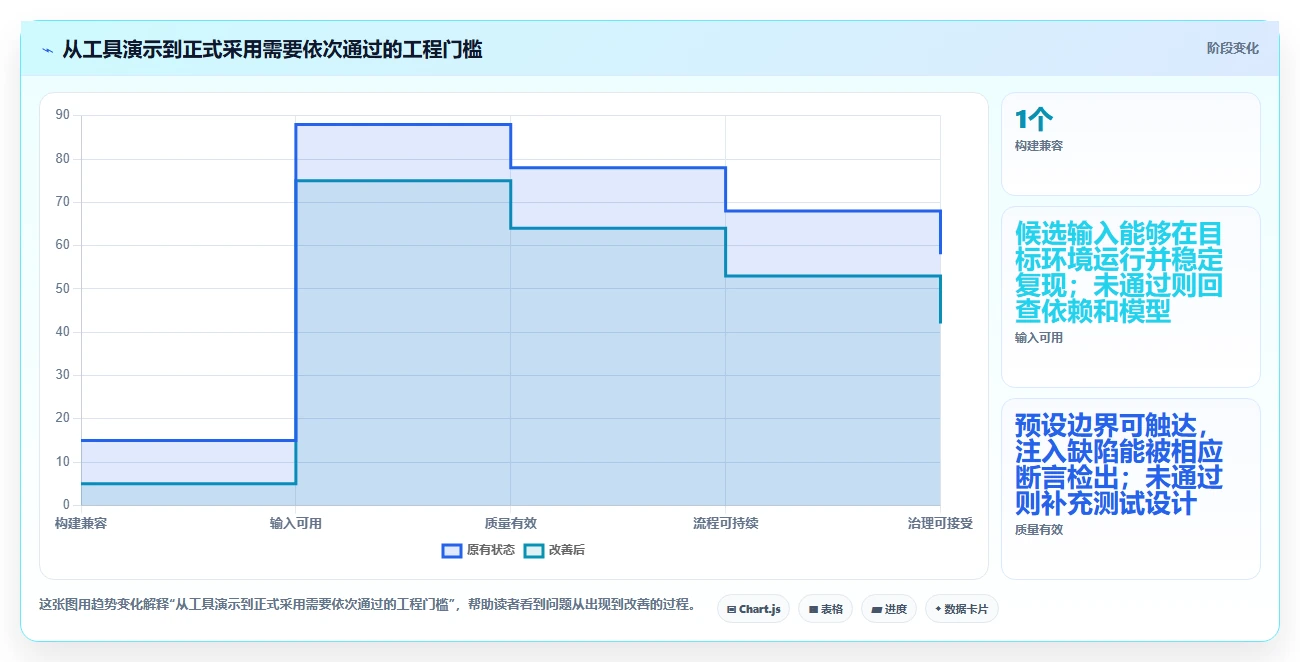Click the chart title 从工具演示到正式采用需要依次通过的工程门槛
The width and height of the screenshot is (1300, 662).
point(272,49)
